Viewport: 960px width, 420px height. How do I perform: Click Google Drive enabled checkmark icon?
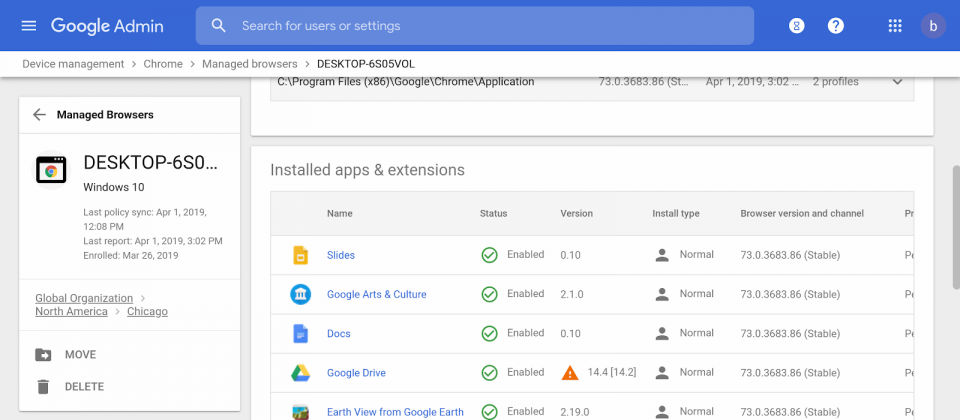tap(489, 372)
